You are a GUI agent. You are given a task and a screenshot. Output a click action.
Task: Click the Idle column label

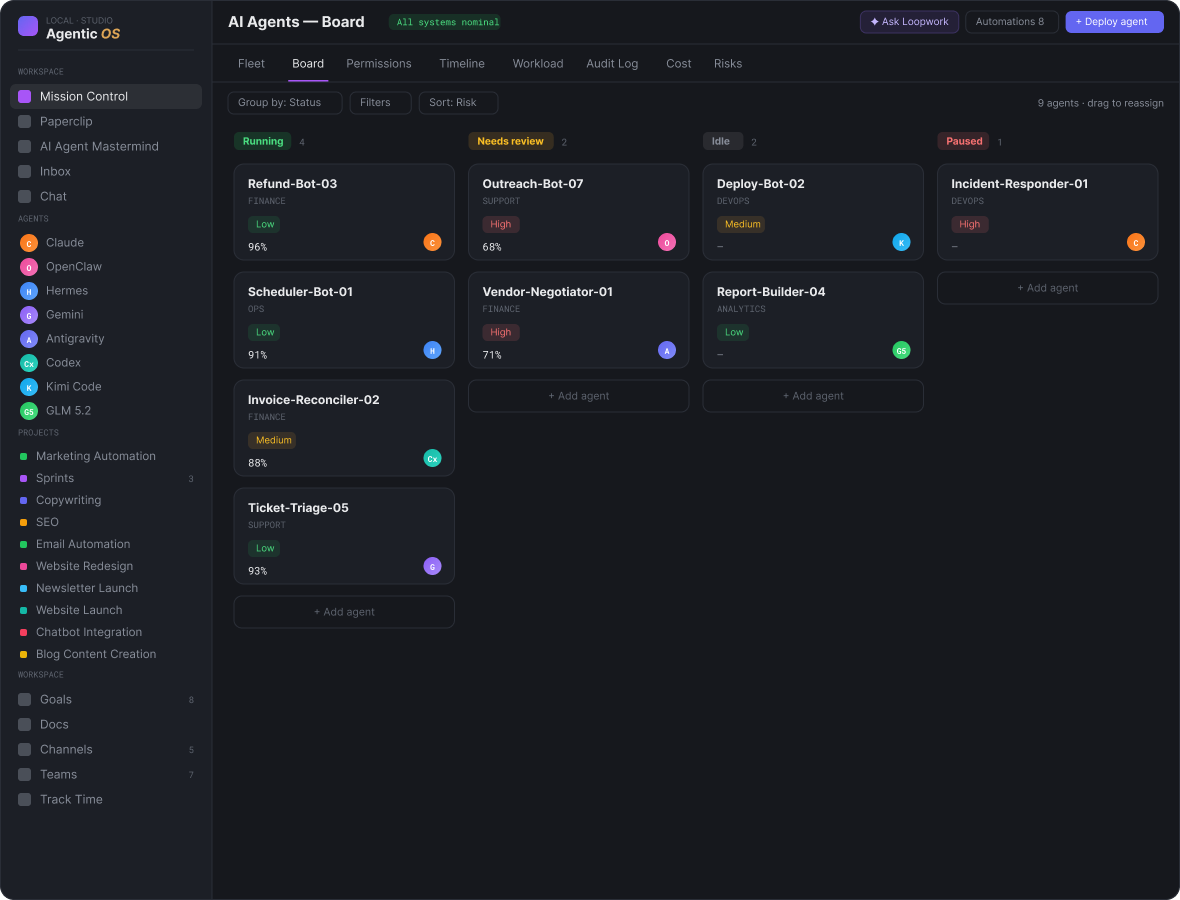tap(722, 141)
